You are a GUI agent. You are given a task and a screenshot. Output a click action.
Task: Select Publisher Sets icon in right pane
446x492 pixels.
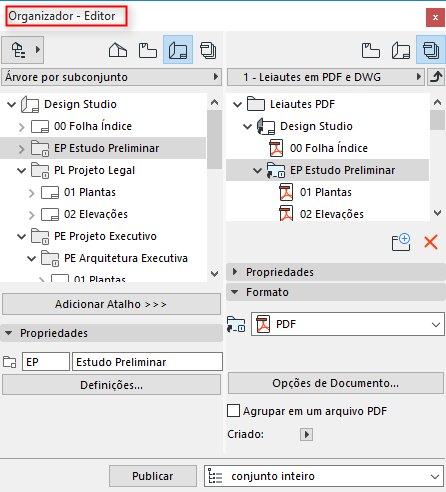(431, 50)
